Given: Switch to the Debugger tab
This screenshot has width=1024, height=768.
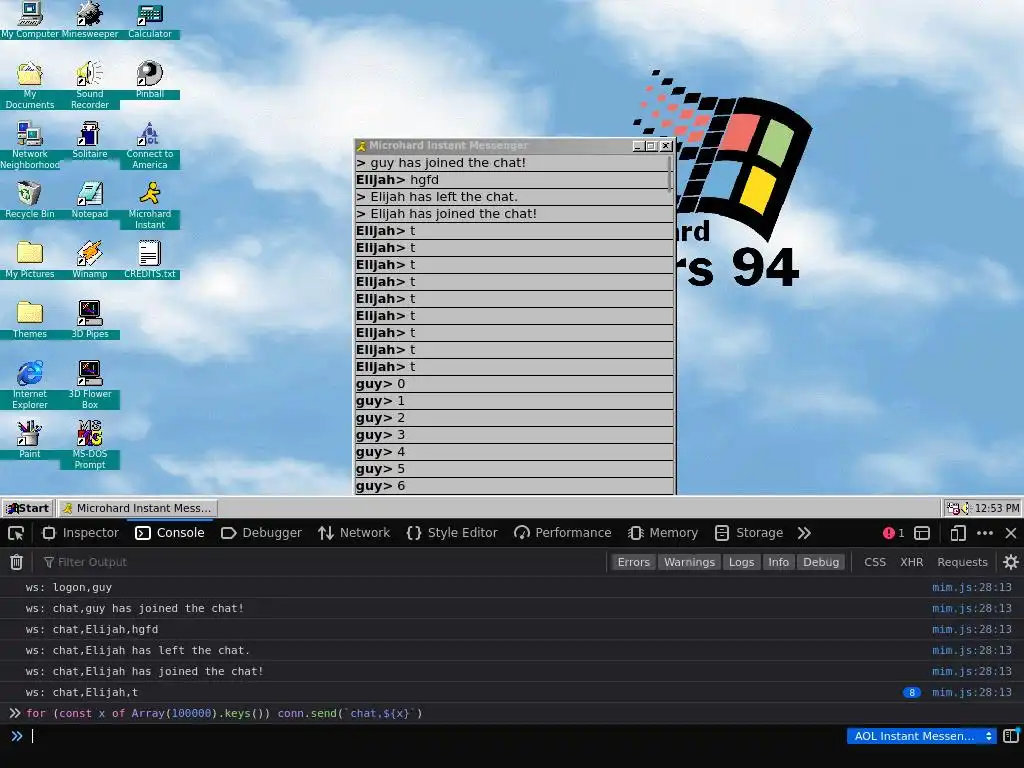Looking at the screenshot, I should [261, 533].
